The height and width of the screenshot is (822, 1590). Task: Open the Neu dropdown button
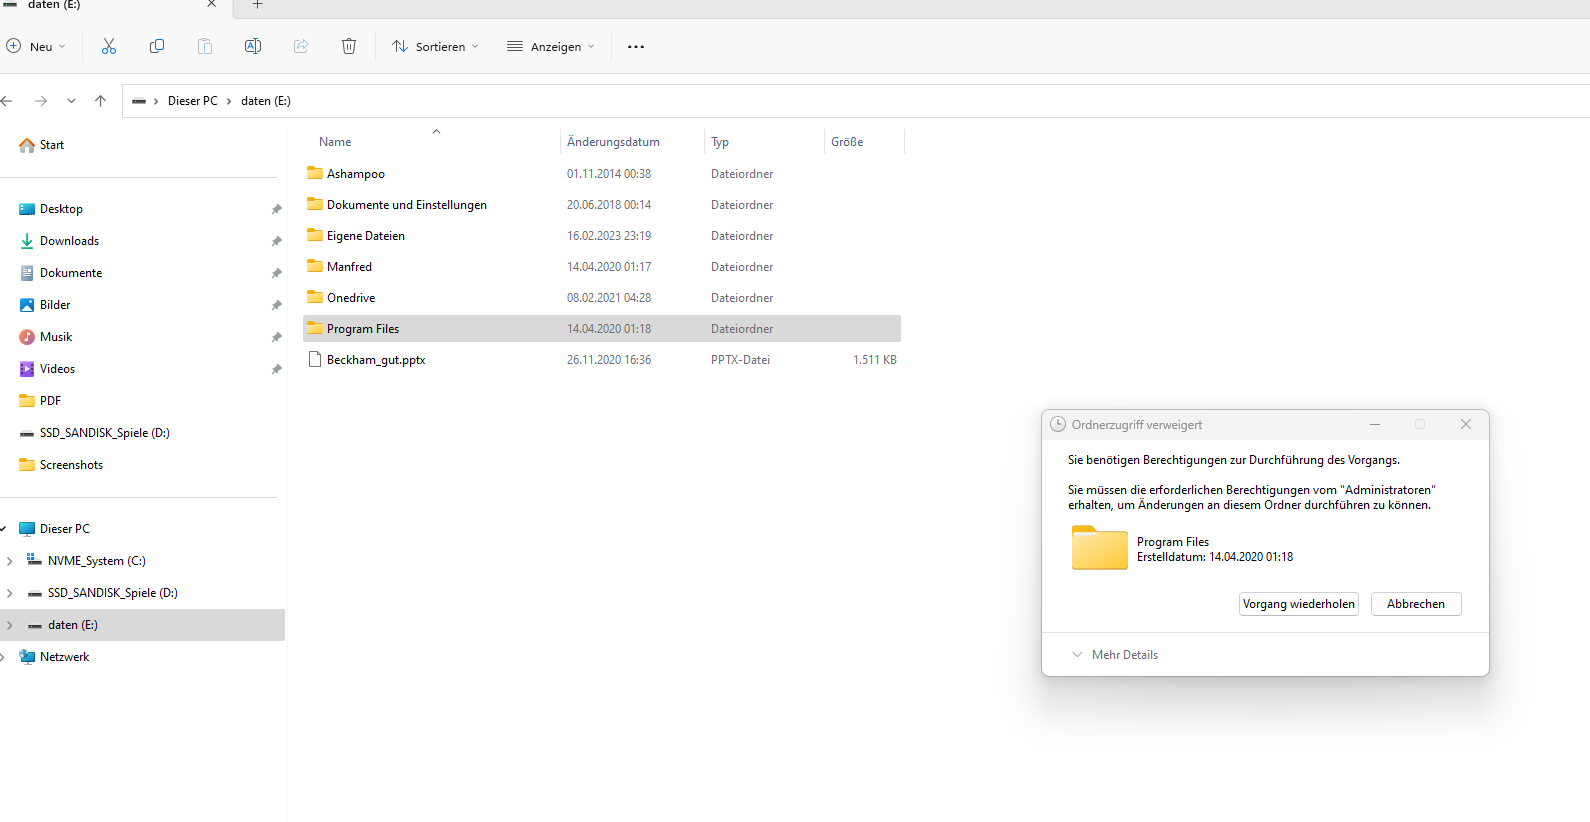(x=36, y=47)
